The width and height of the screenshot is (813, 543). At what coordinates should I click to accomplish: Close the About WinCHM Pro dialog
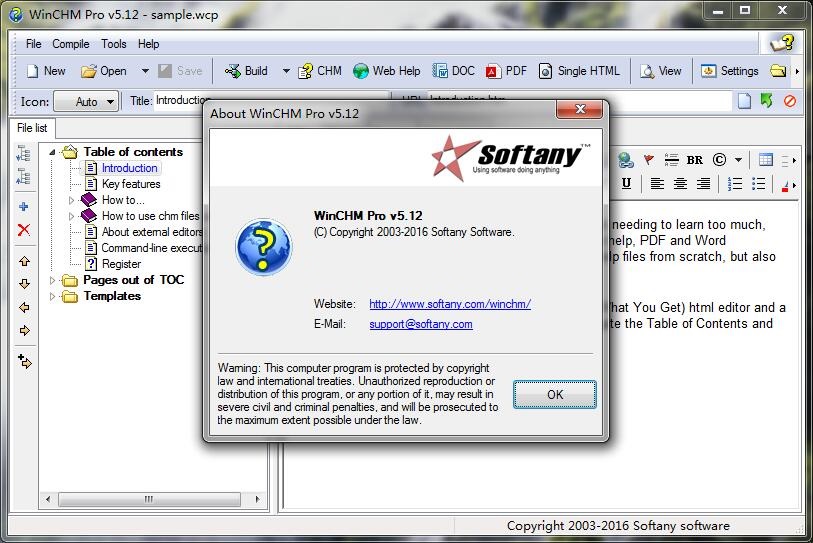(580, 109)
